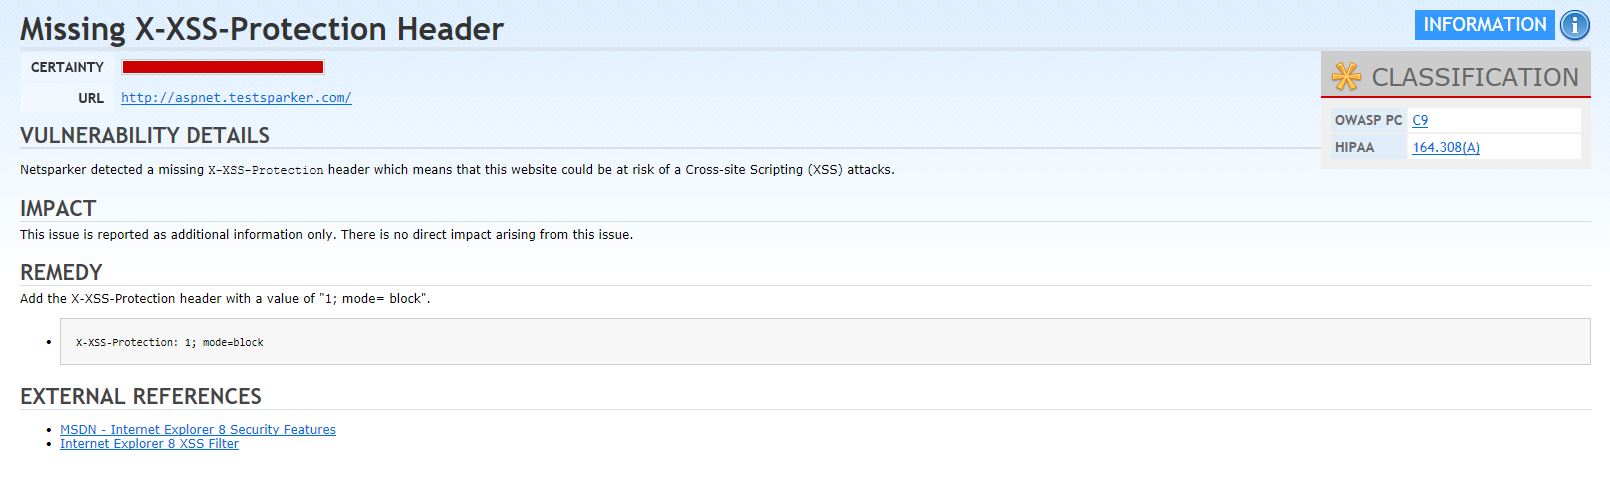This screenshot has height=503, width=1610.
Task: Select the Impact section heading
Action: click(x=58, y=208)
